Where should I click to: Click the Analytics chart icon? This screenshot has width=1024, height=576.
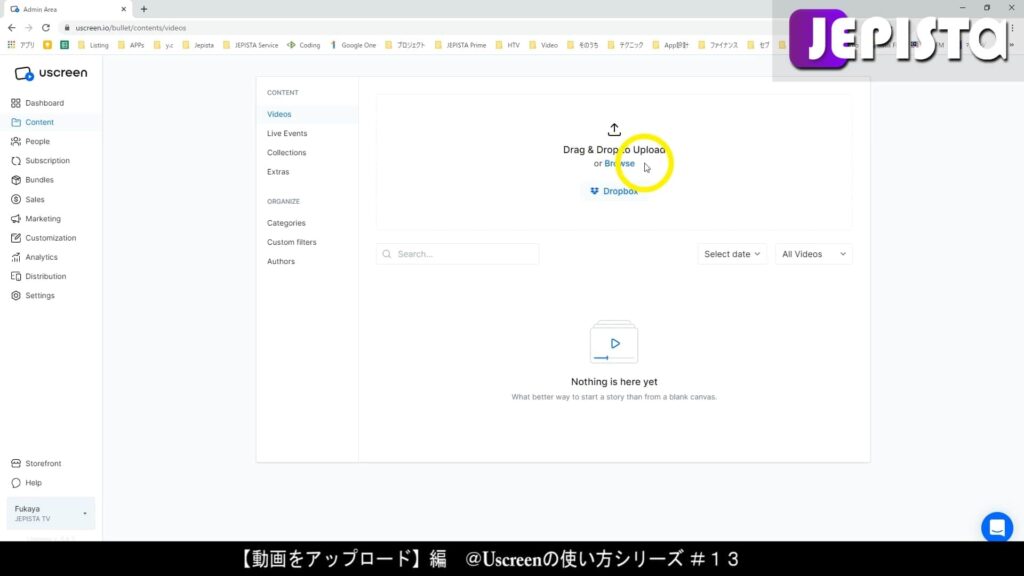16,257
